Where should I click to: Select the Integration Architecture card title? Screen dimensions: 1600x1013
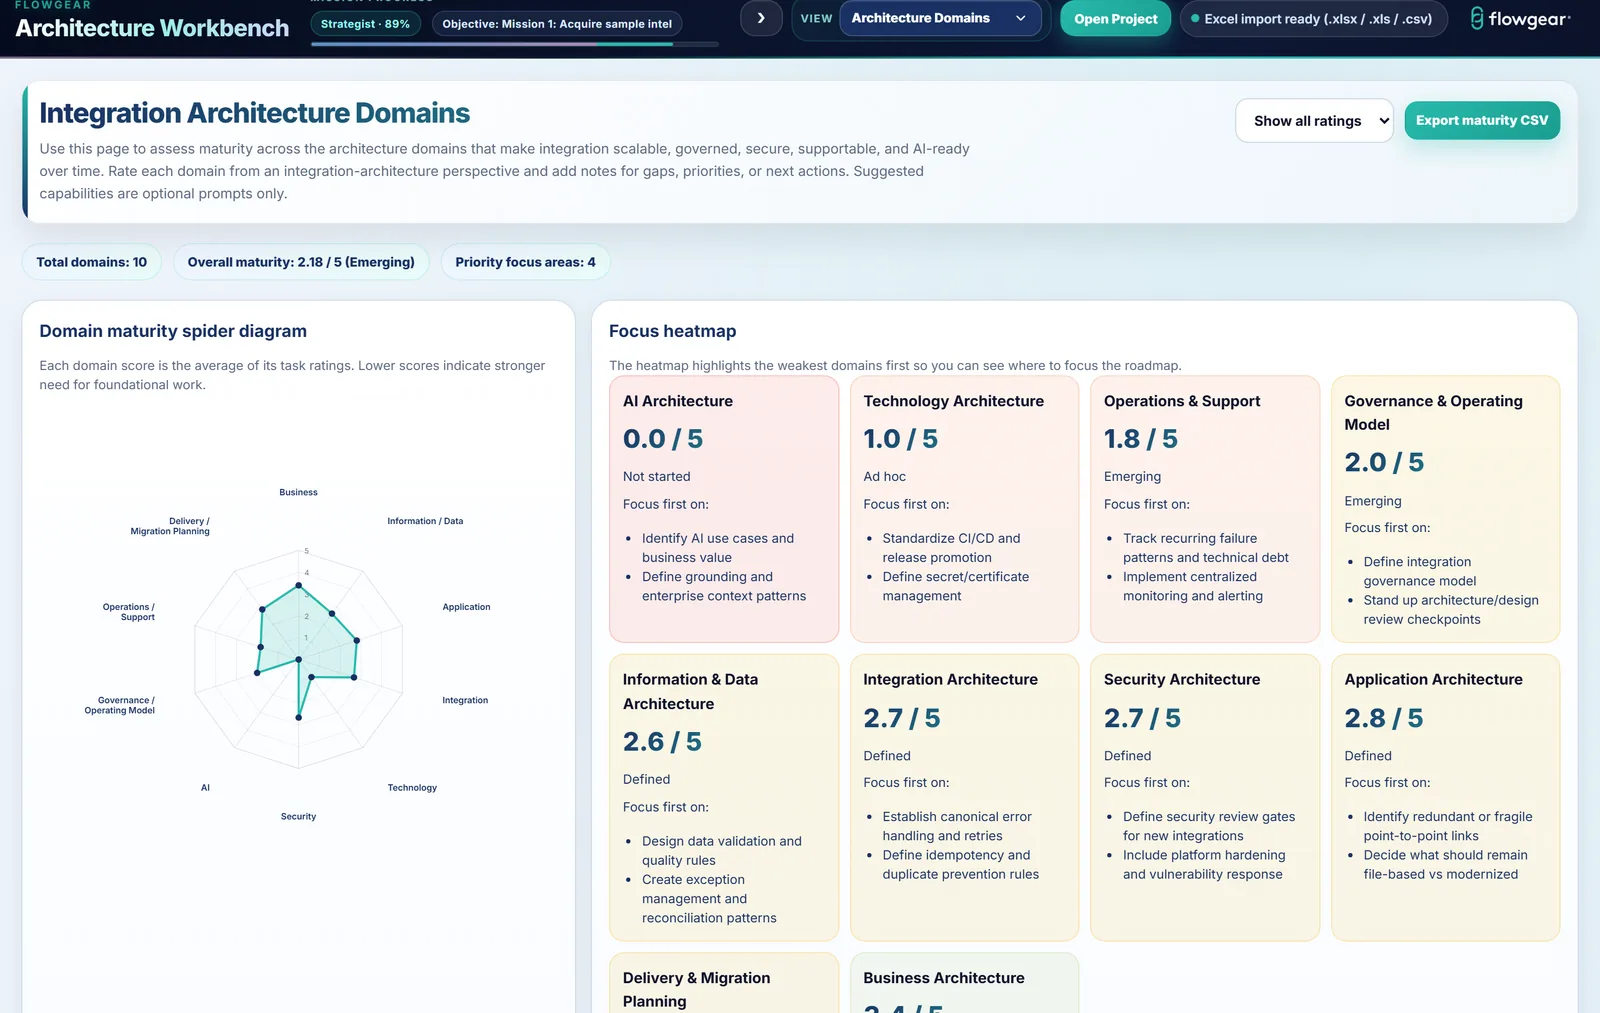[951, 679]
